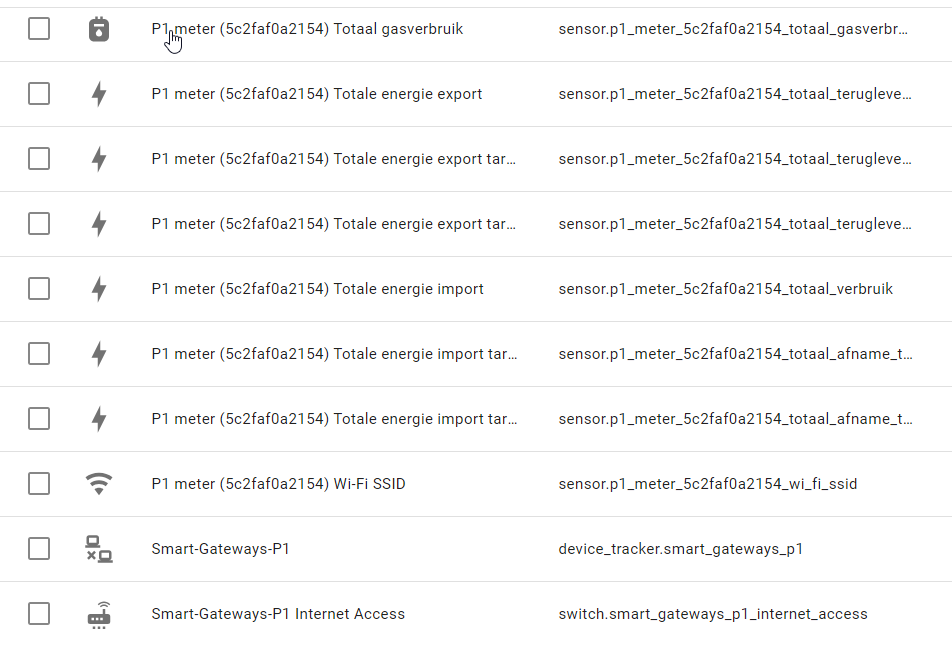The image size is (952, 650).
Task: Click the entity ID ending in totaal_verbruik
Action: [725, 289]
